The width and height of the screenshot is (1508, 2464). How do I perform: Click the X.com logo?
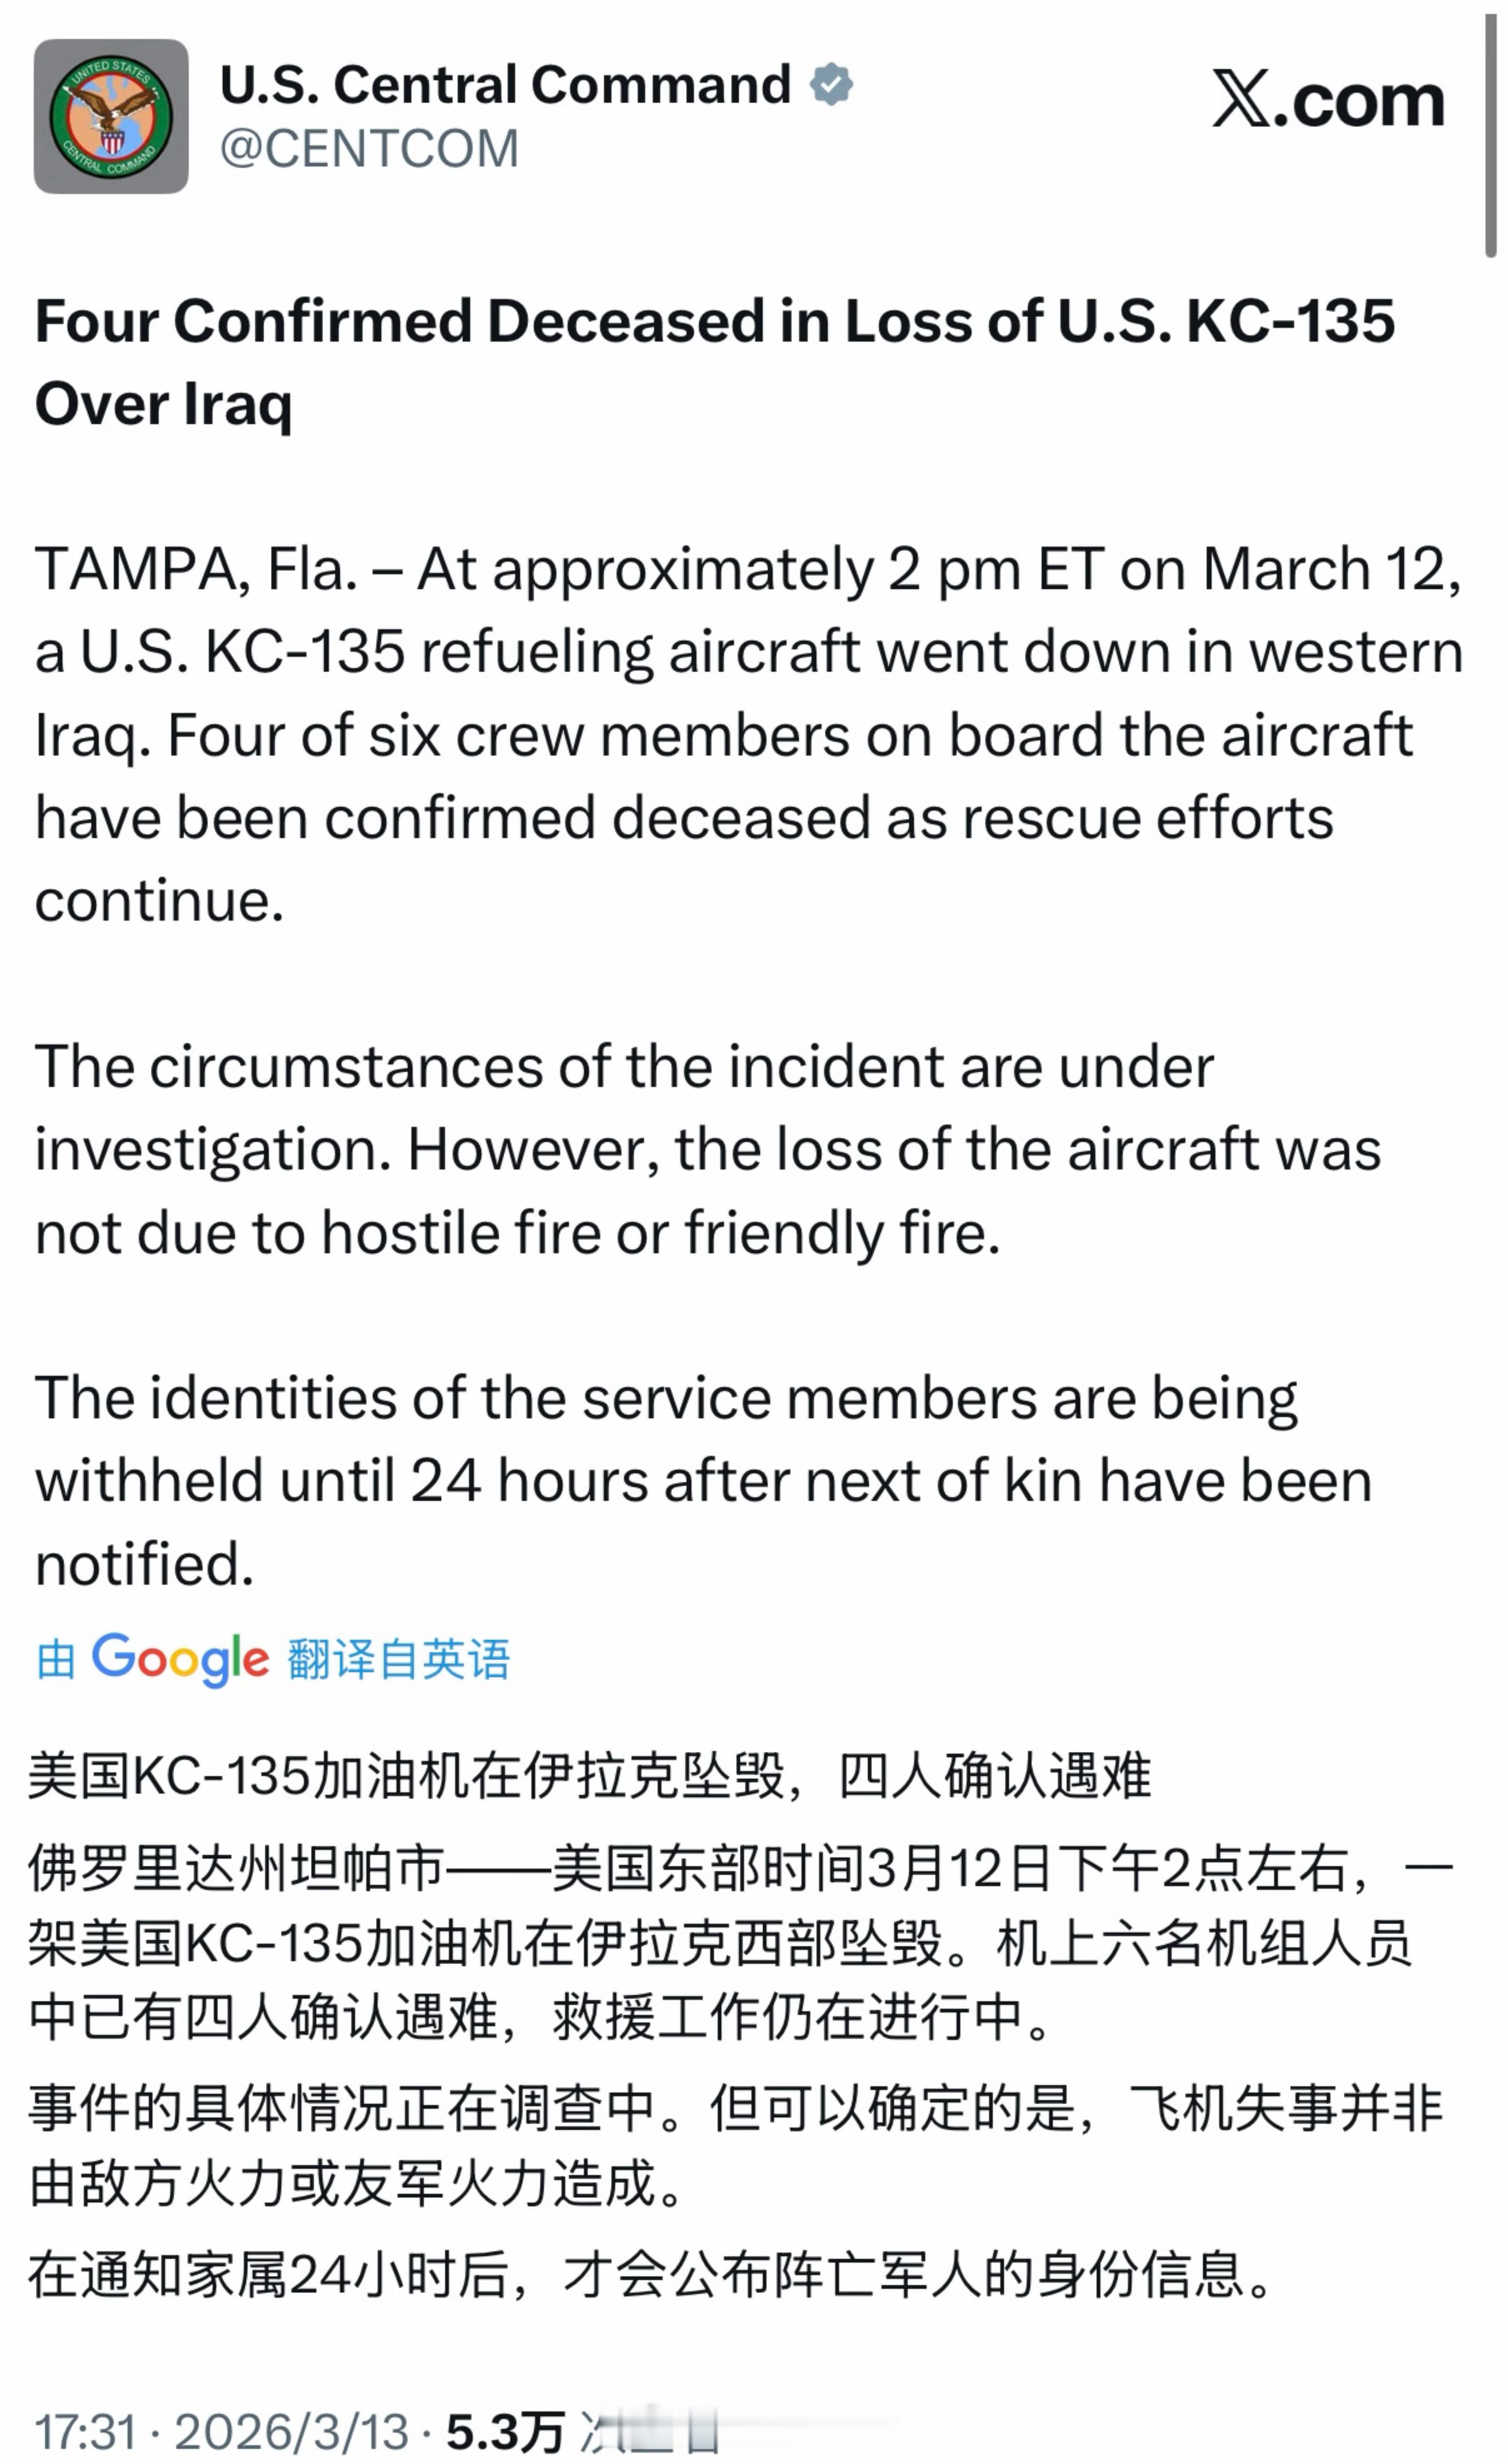(1328, 99)
